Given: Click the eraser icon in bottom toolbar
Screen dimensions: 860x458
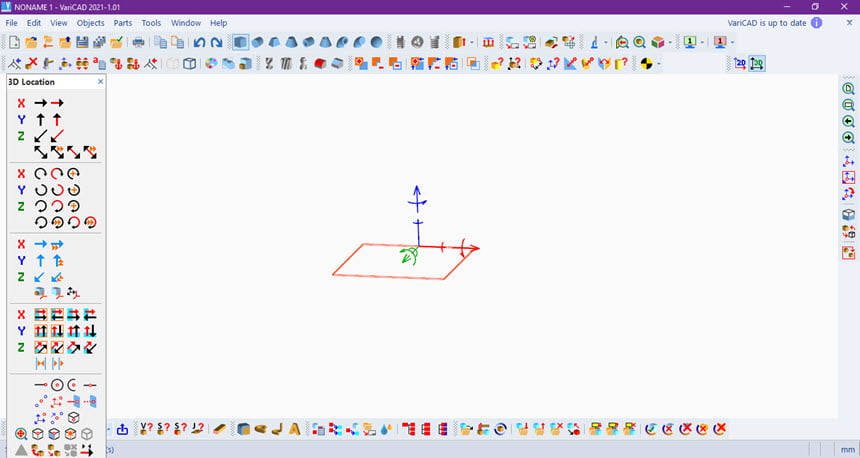Looking at the screenshot, I should [x=219, y=429].
